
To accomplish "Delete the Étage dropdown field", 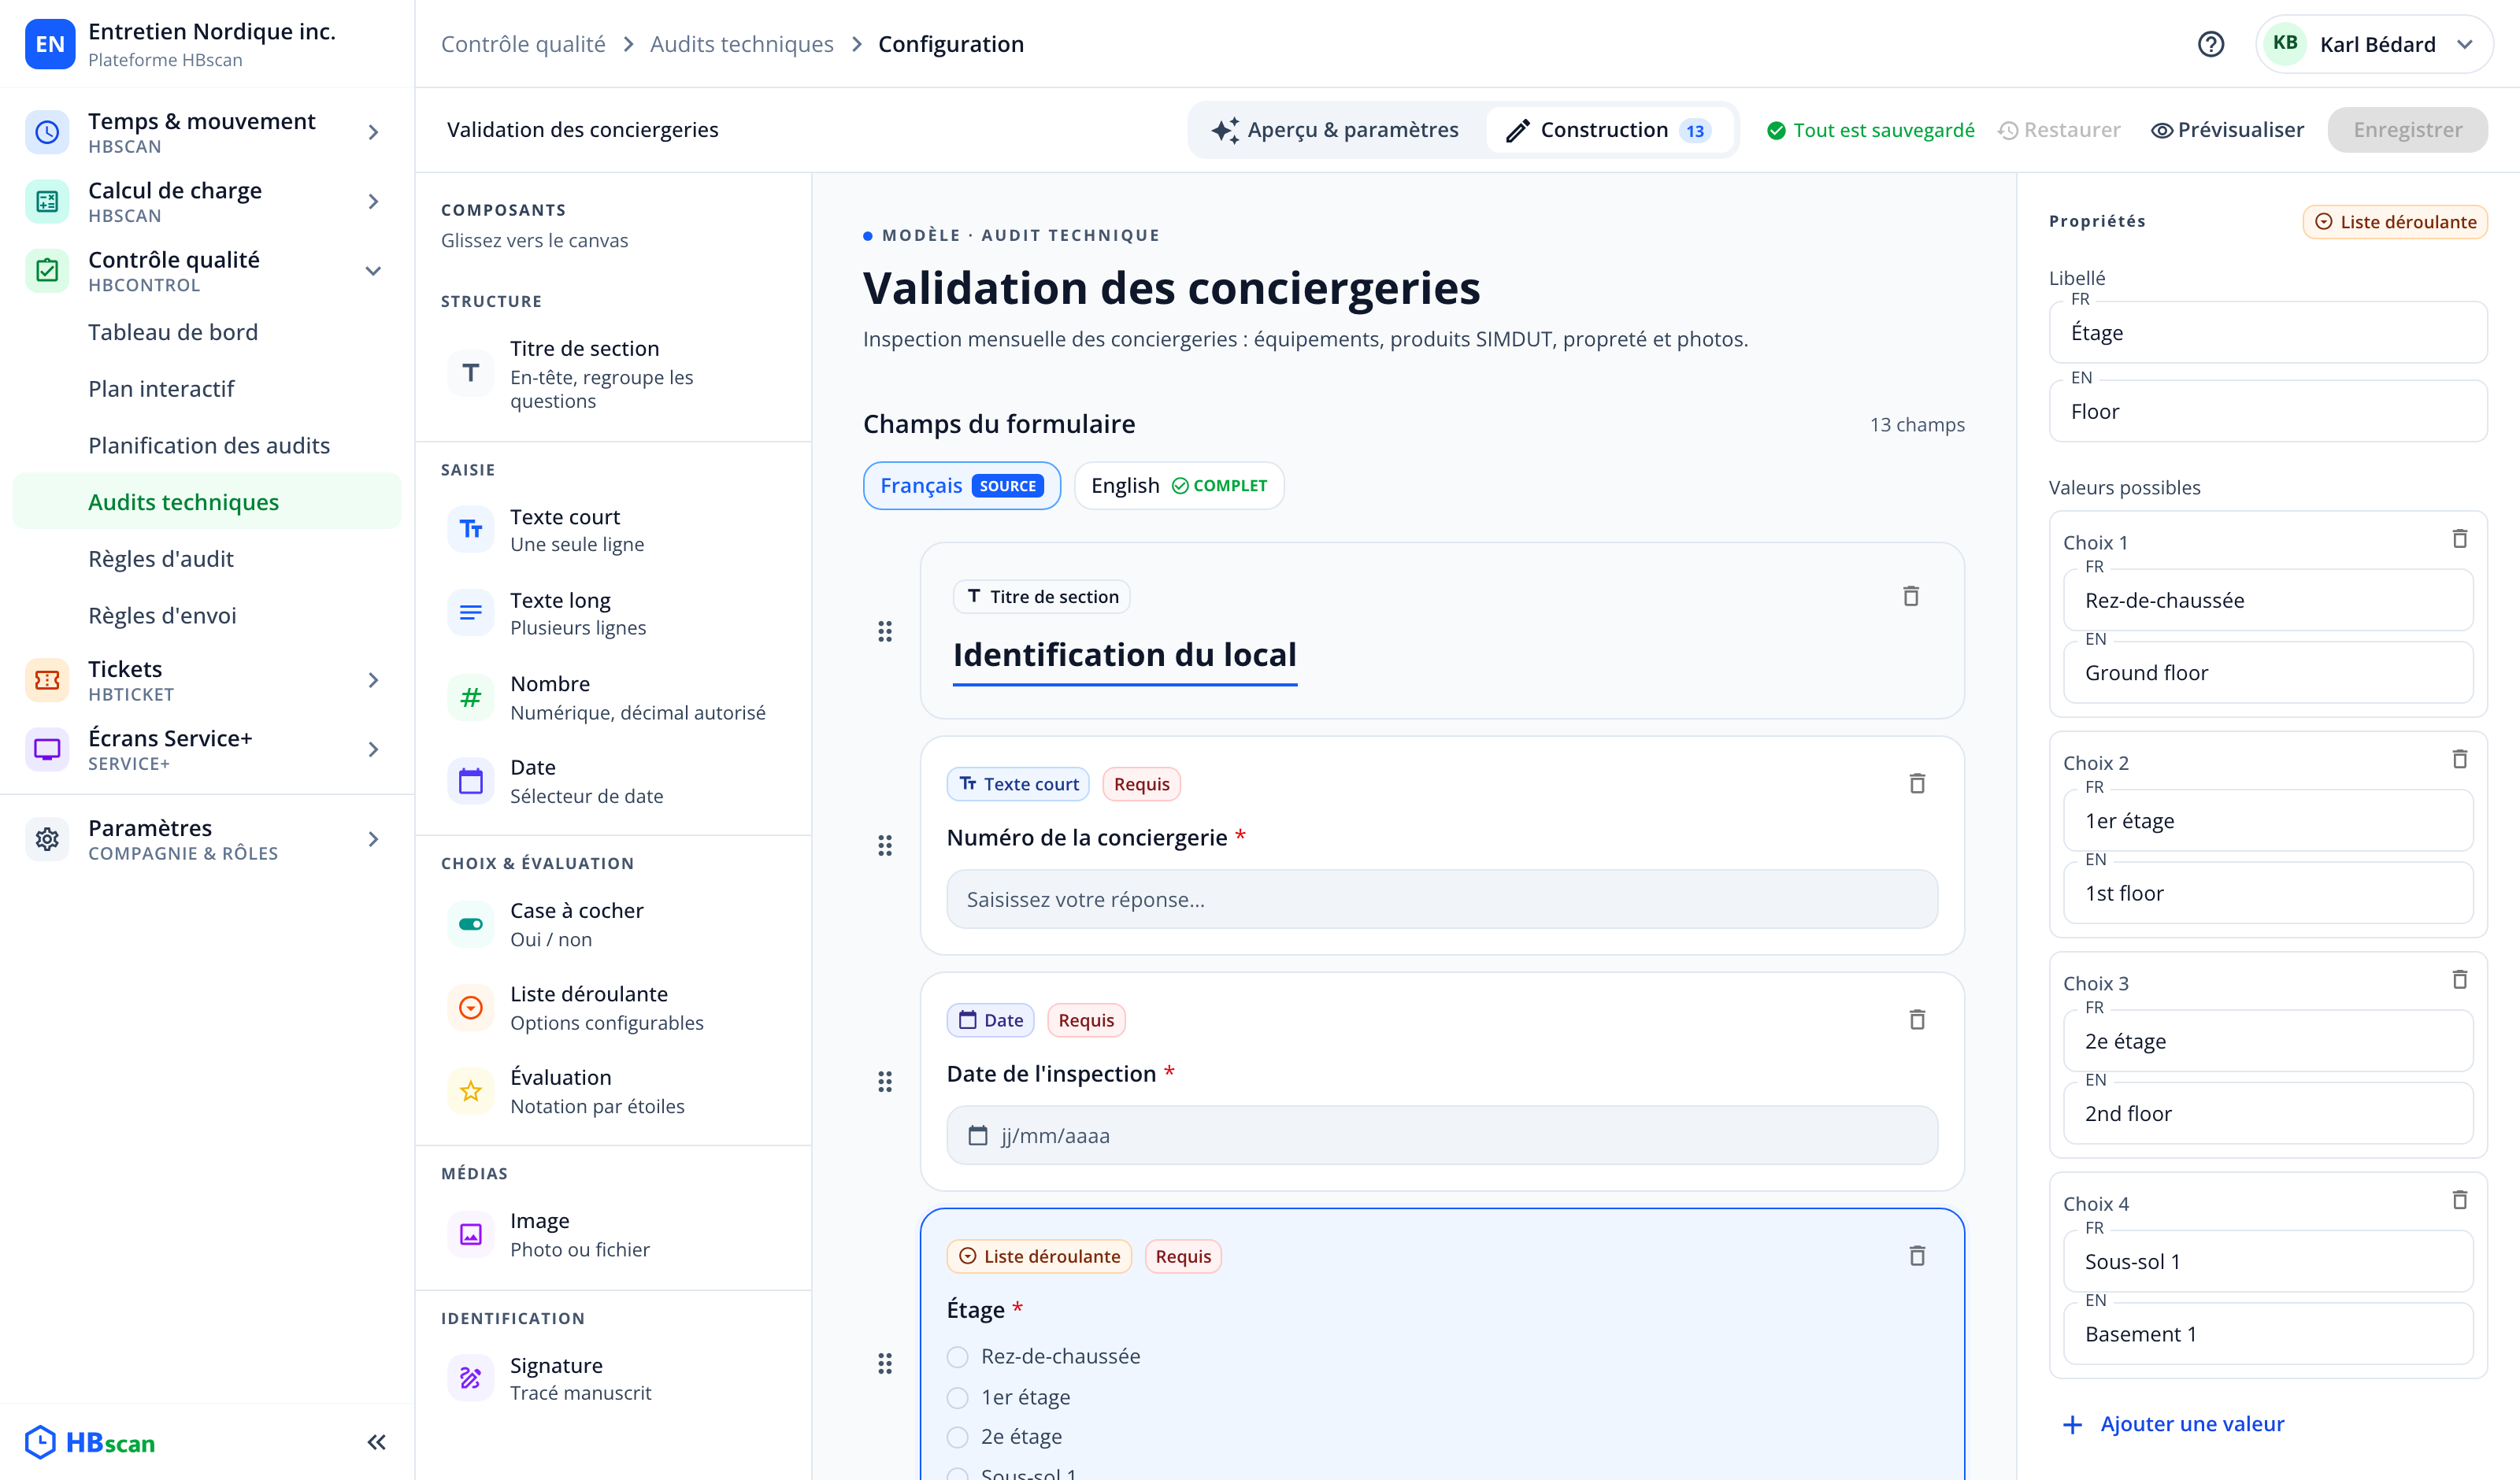I will (1916, 1255).
